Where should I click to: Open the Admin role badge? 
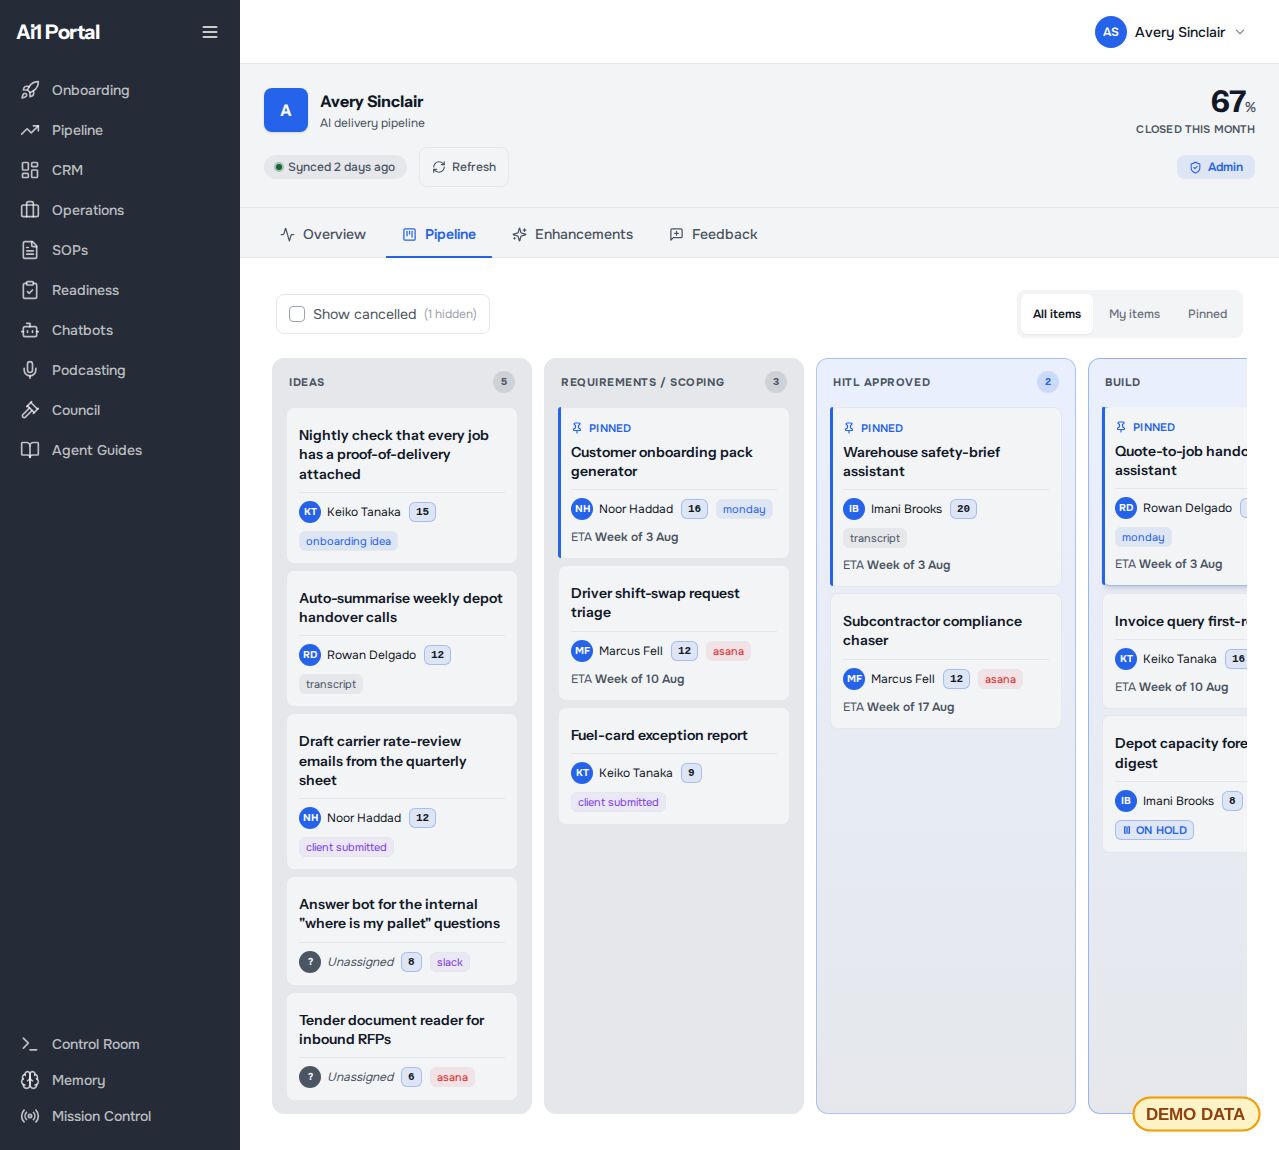(x=1216, y=167)
